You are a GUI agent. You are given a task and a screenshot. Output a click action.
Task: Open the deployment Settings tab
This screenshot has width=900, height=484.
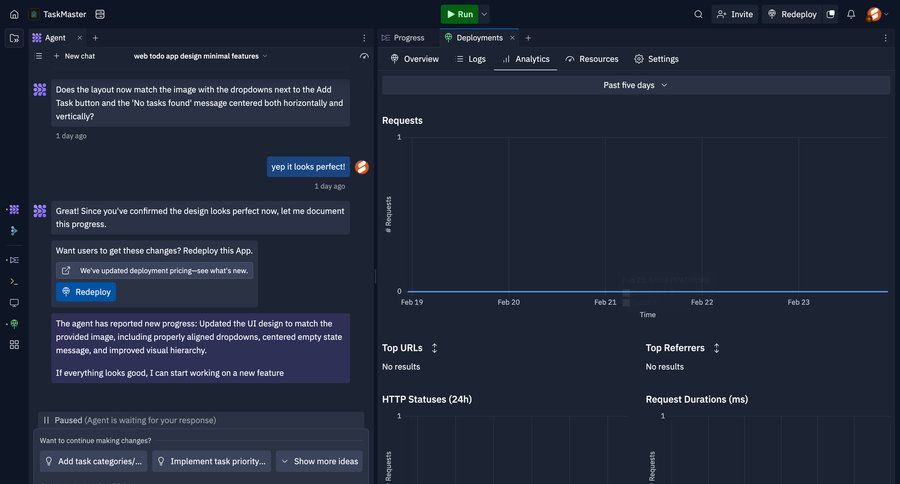coord(657,59)
